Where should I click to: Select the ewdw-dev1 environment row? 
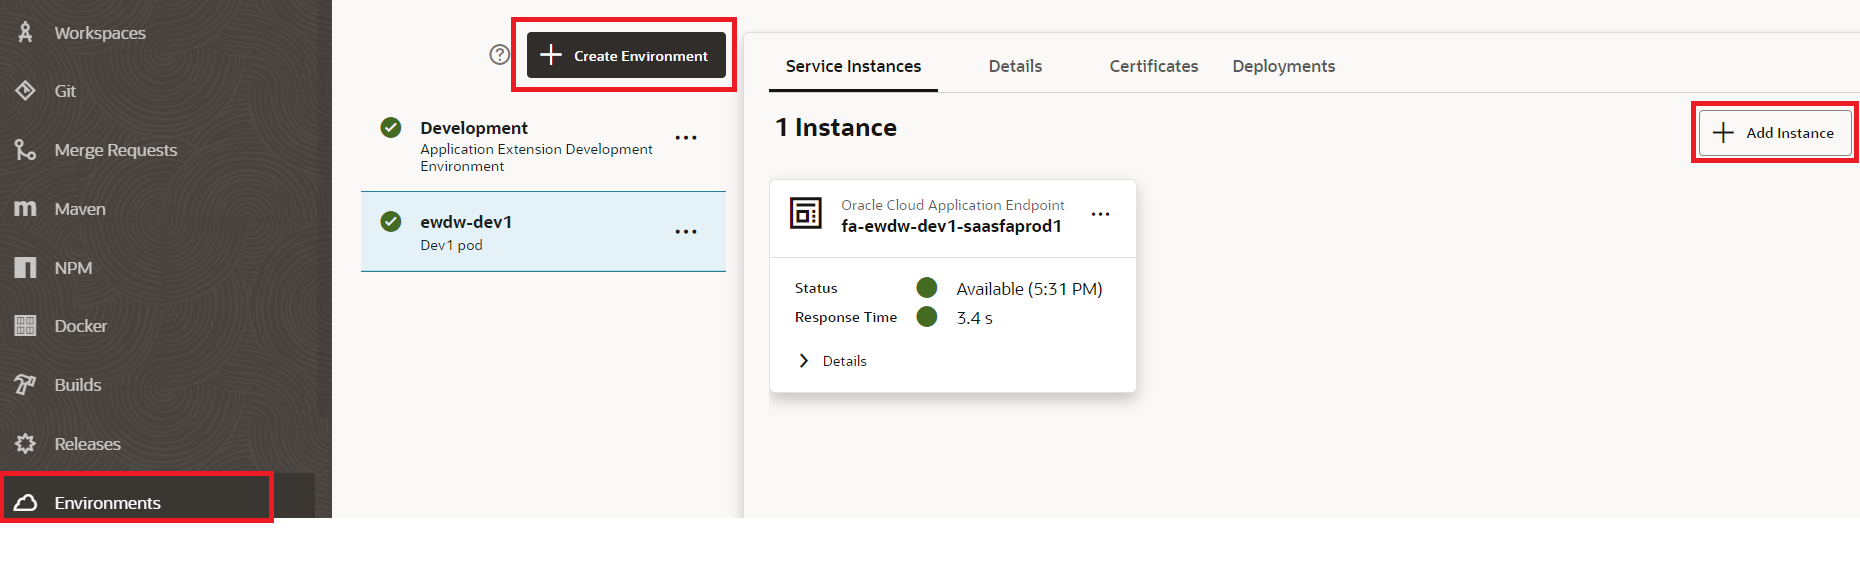(x=543, y=231)
